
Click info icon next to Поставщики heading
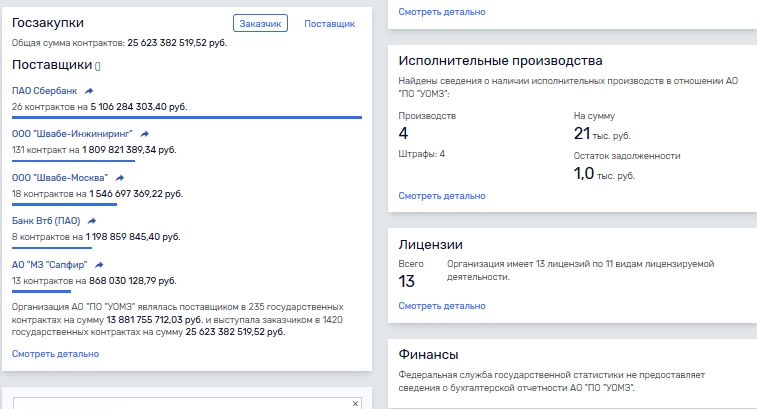click(98, 66)
